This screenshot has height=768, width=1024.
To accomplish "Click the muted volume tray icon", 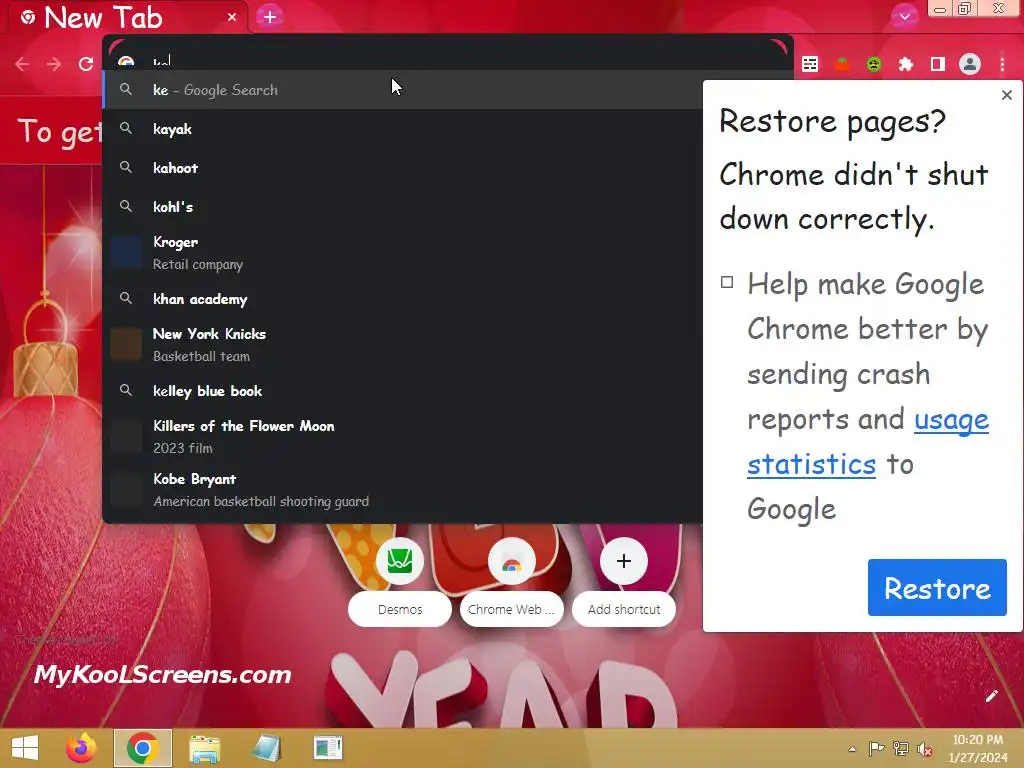I will pos(925,749).
